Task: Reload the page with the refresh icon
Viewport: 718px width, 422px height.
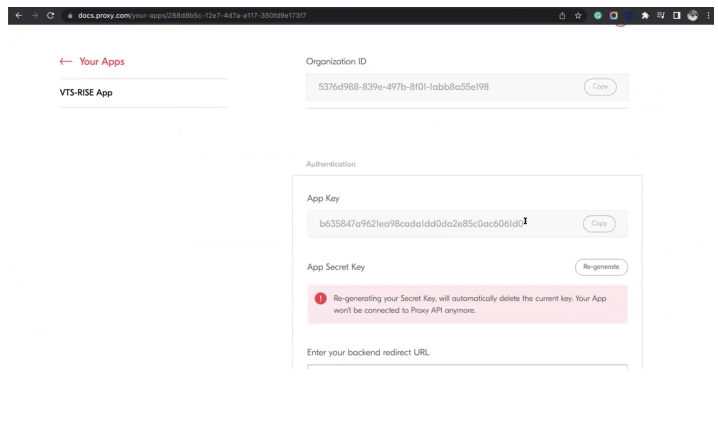Action: pyautogui.click(x=50, y=16)
